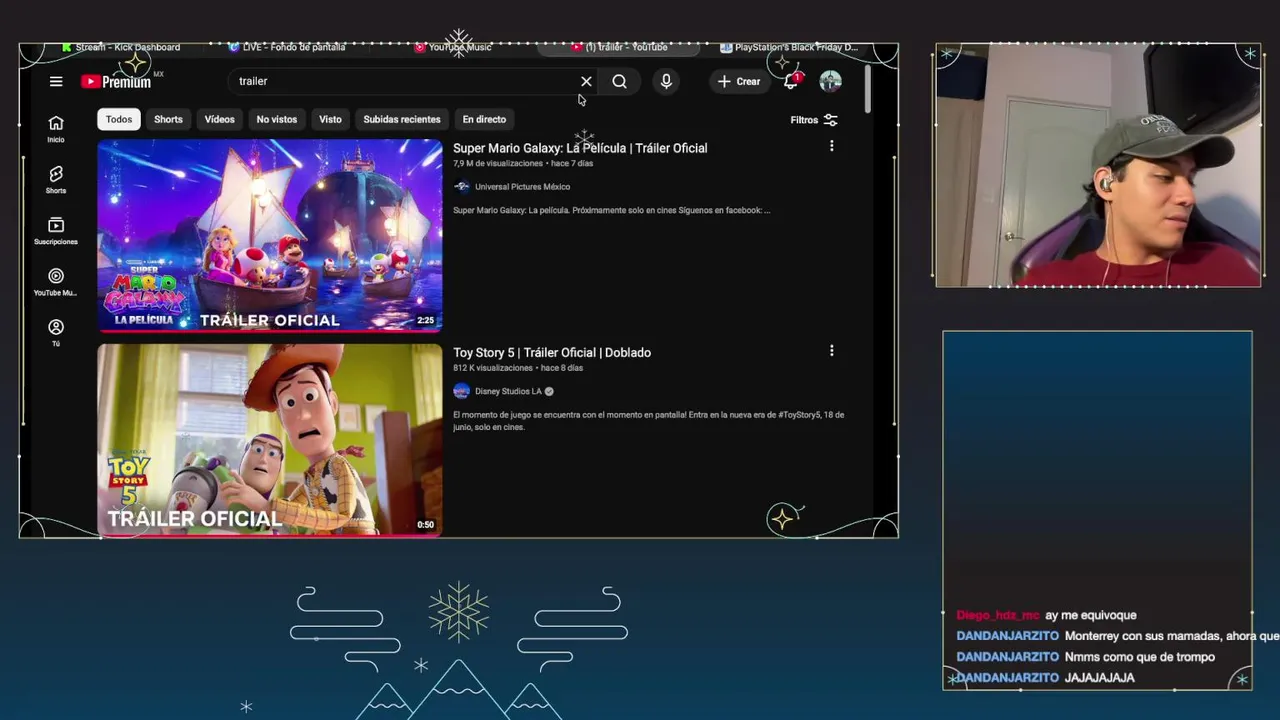Play the Toy Story 5 trailer thumbnail

(x=270, y=440)
